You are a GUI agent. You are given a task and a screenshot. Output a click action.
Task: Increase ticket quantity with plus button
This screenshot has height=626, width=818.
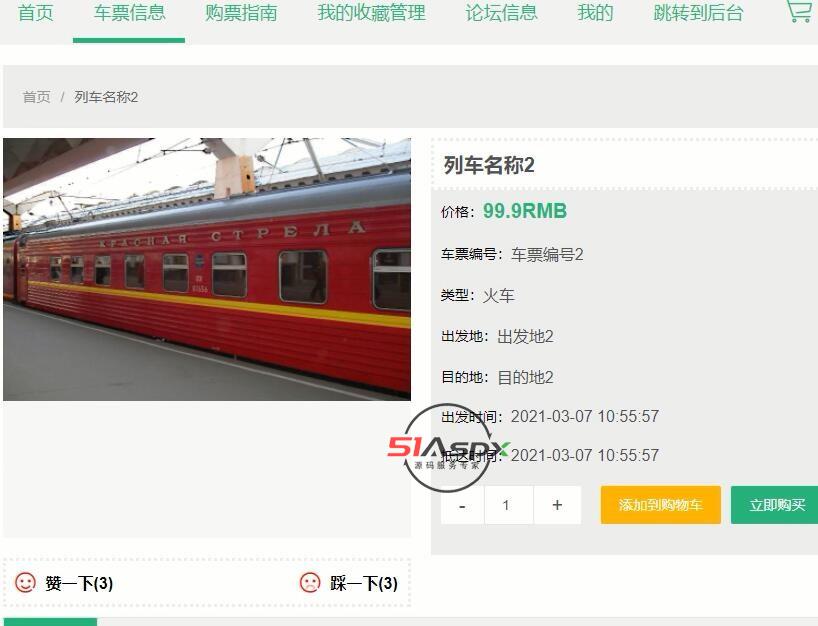click(557, 505)
